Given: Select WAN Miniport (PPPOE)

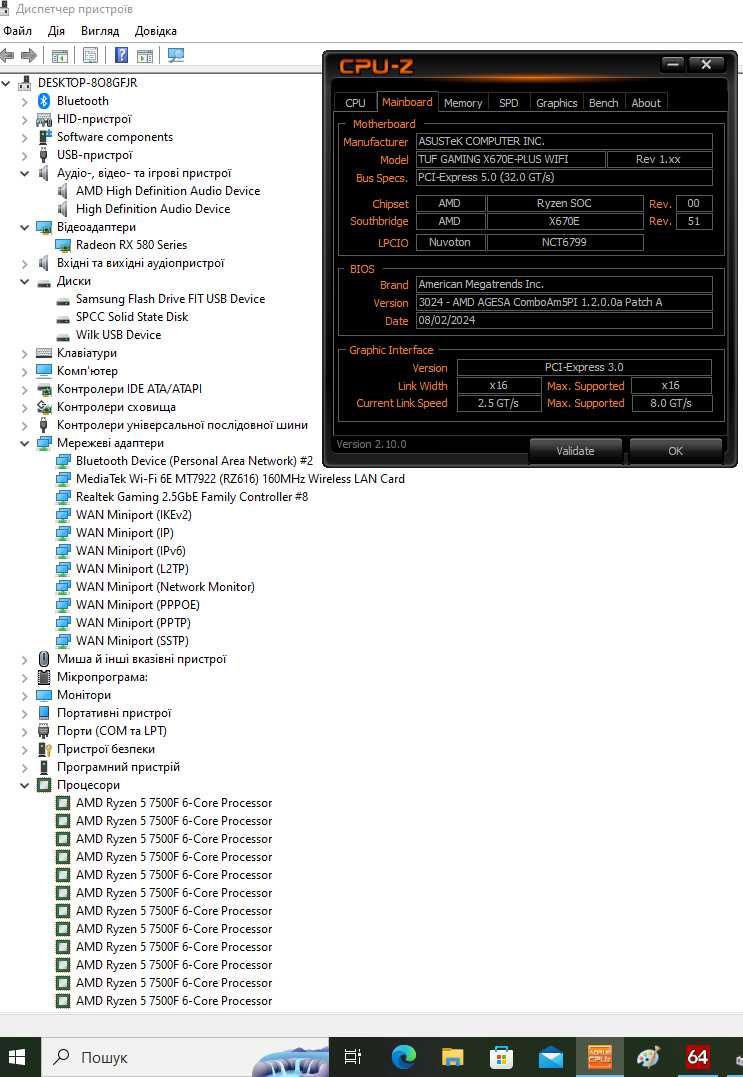Looking at the screenshot, I should tap(138, 604).
